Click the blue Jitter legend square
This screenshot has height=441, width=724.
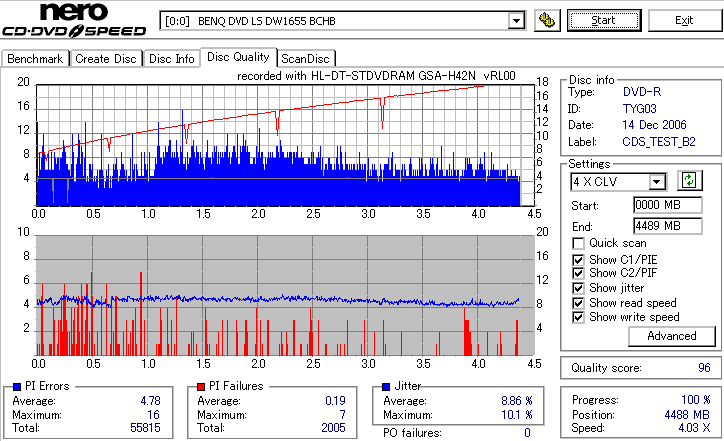[386, 387]
